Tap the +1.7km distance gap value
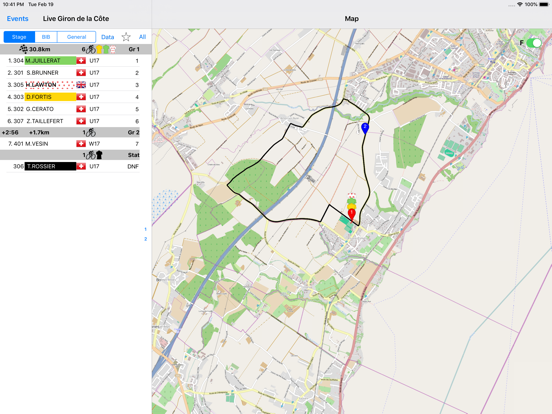 [x=39, y=132]
